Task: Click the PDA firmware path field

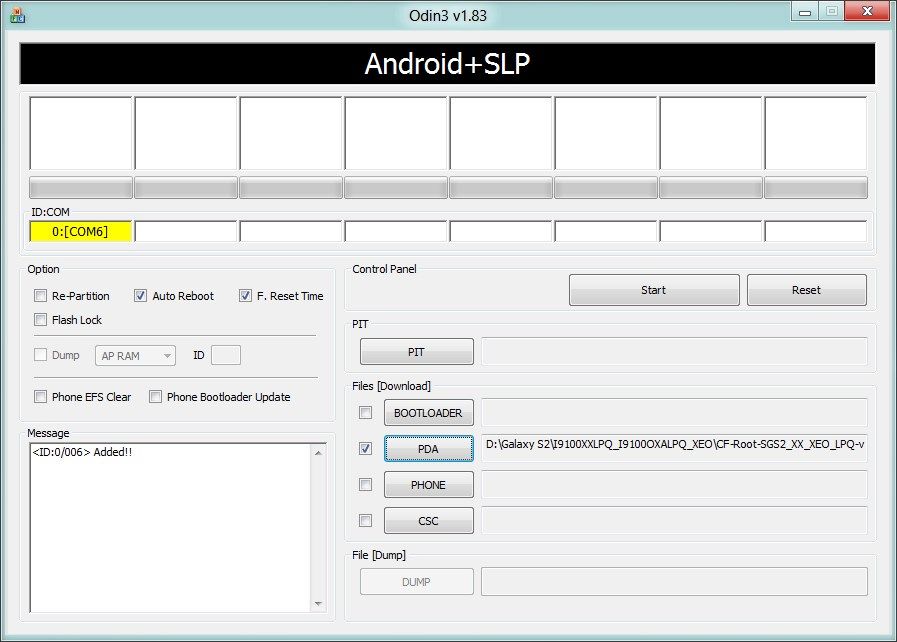Action: [674, 448]
